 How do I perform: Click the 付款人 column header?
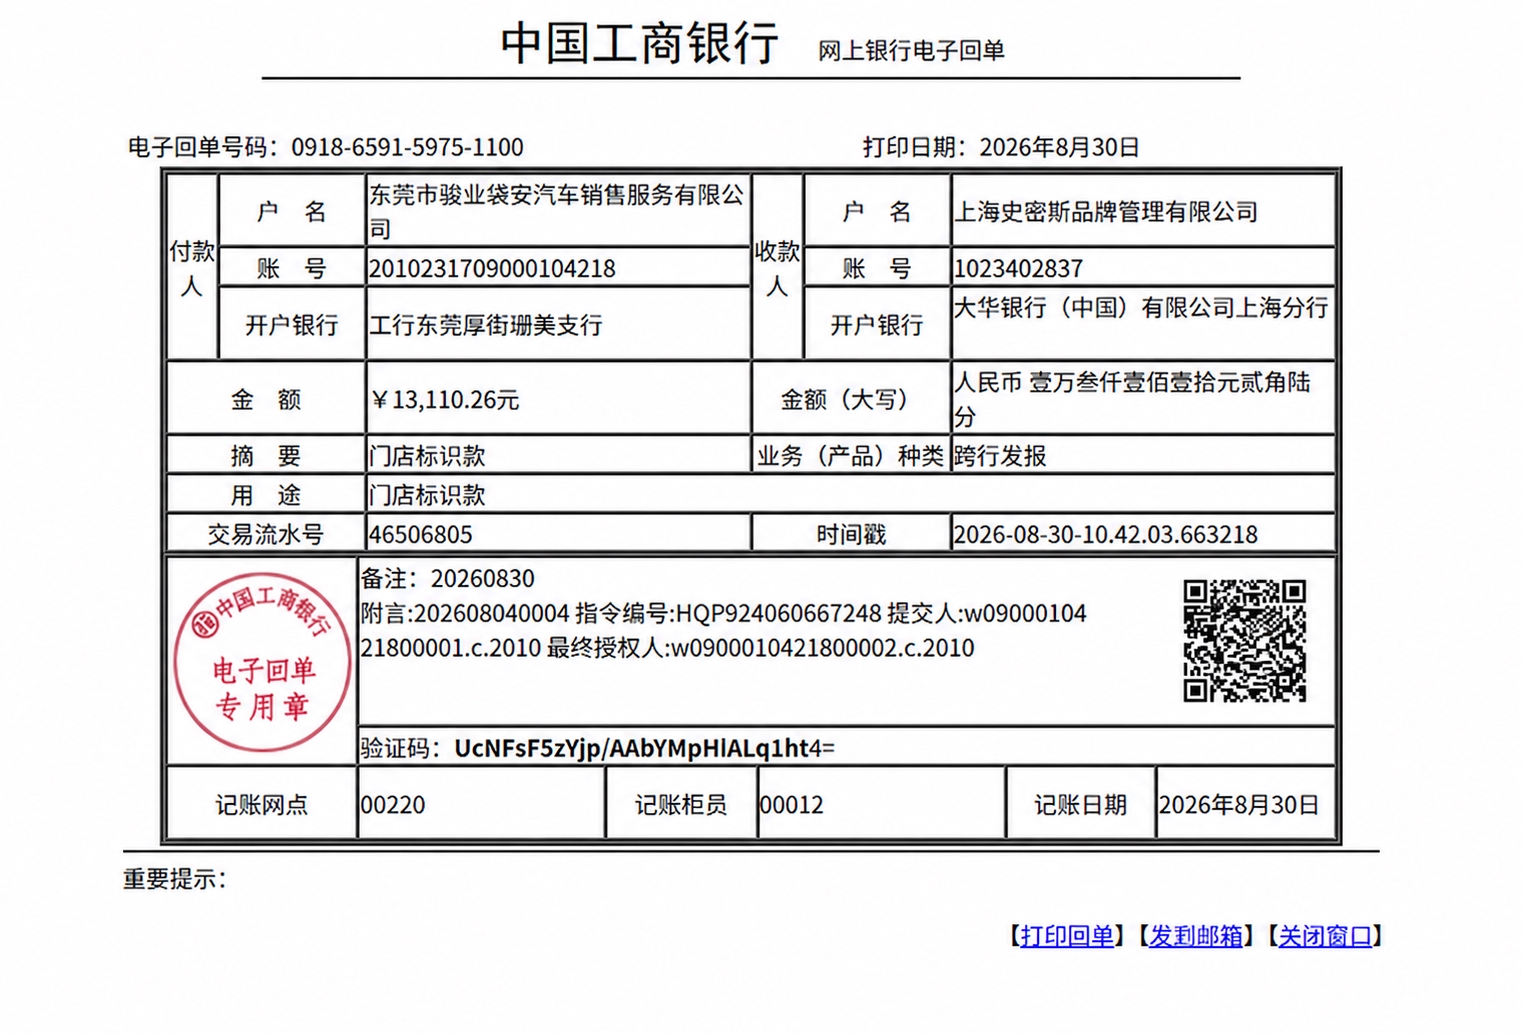pos(191,268)
